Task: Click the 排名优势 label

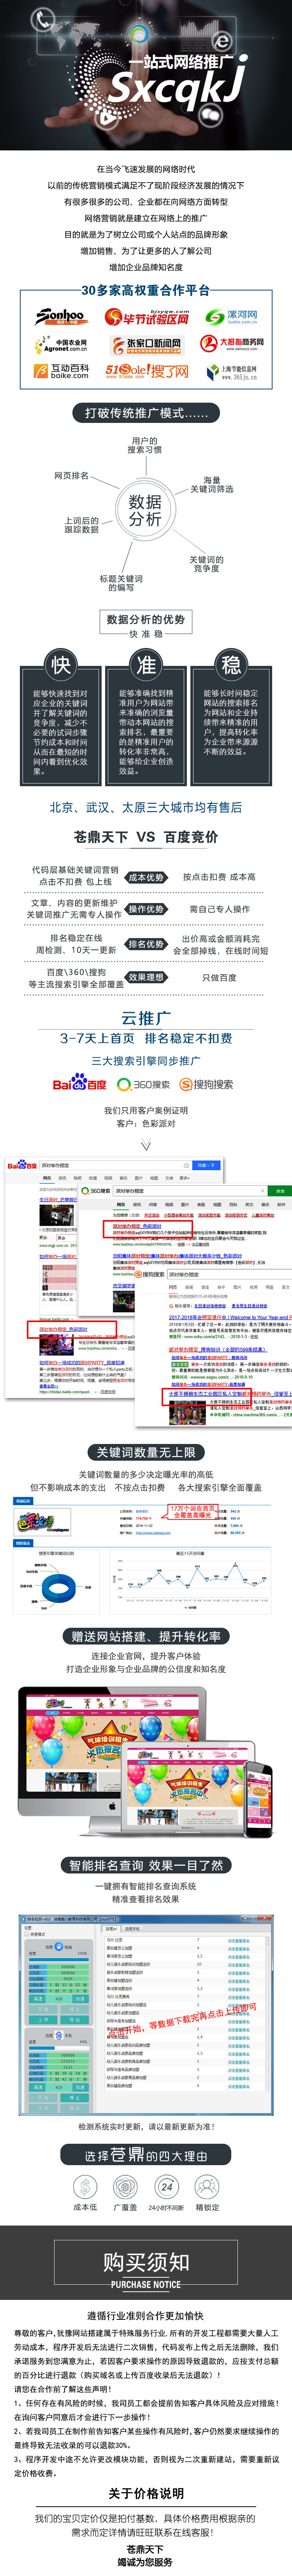Action: click(146, 944)
